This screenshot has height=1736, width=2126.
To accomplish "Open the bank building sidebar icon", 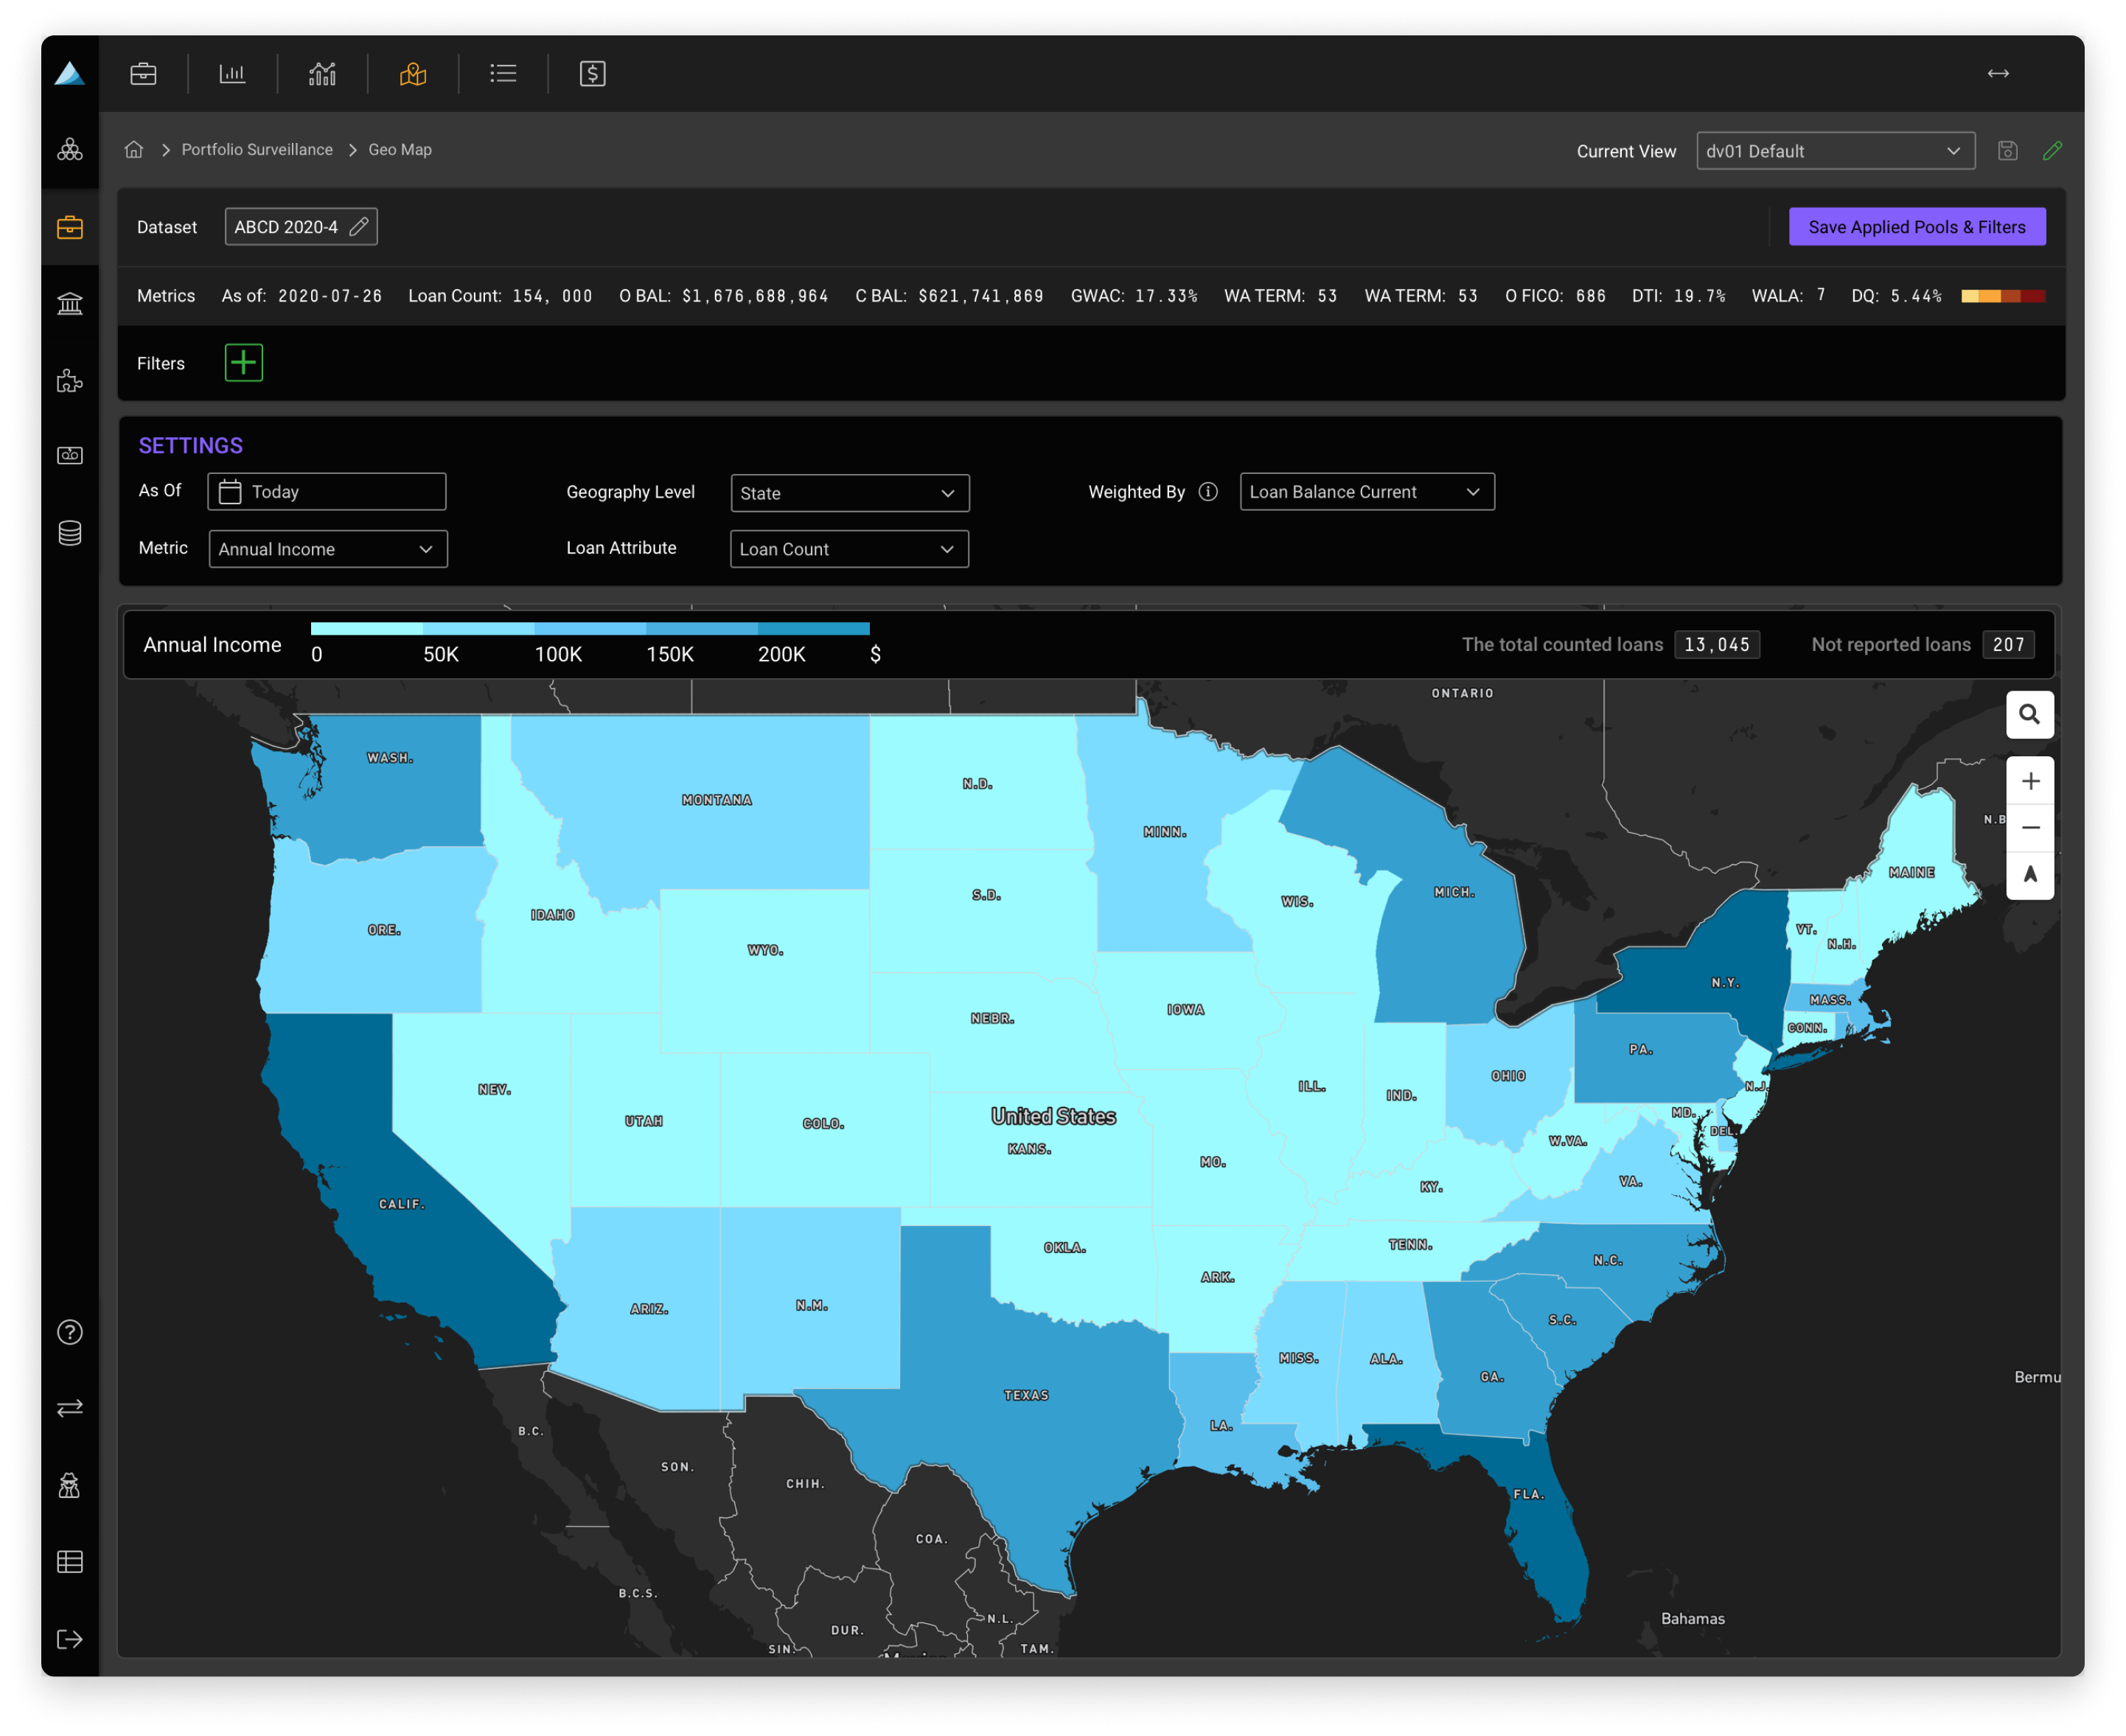I will [70, 303].
